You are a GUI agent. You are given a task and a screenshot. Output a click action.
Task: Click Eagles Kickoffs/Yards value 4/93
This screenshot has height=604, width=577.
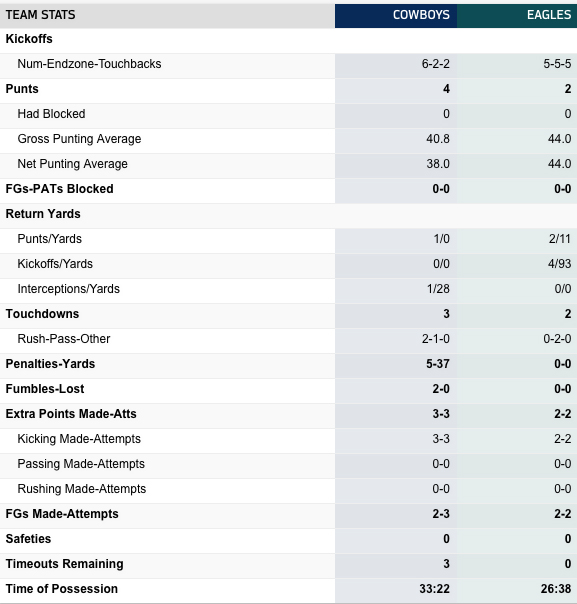click(559, 264)
